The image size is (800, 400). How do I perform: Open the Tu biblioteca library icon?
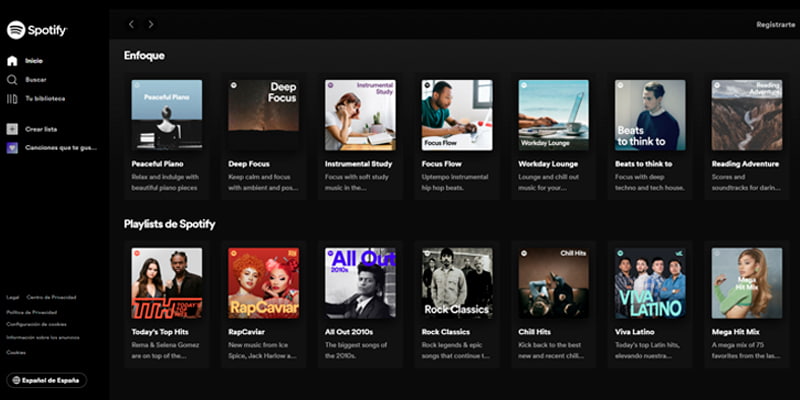(x=12, y=98)
